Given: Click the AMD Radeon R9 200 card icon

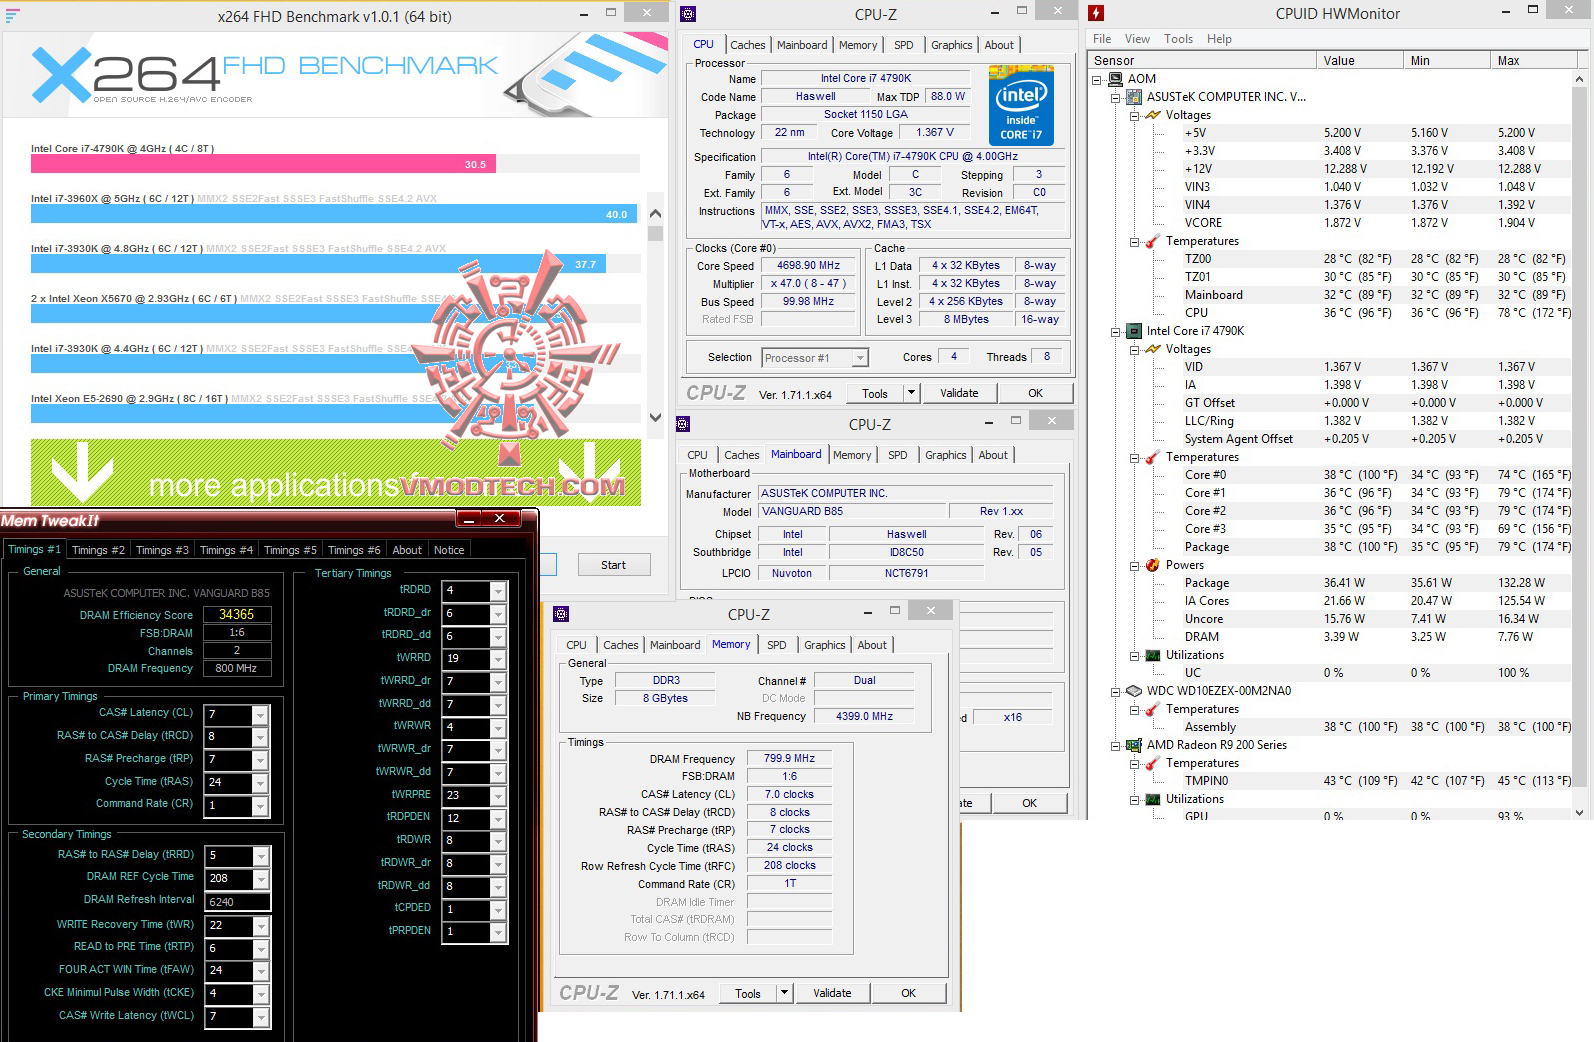Looking at the screenshot, I should pyautogui.click(x=1134, y=745).
